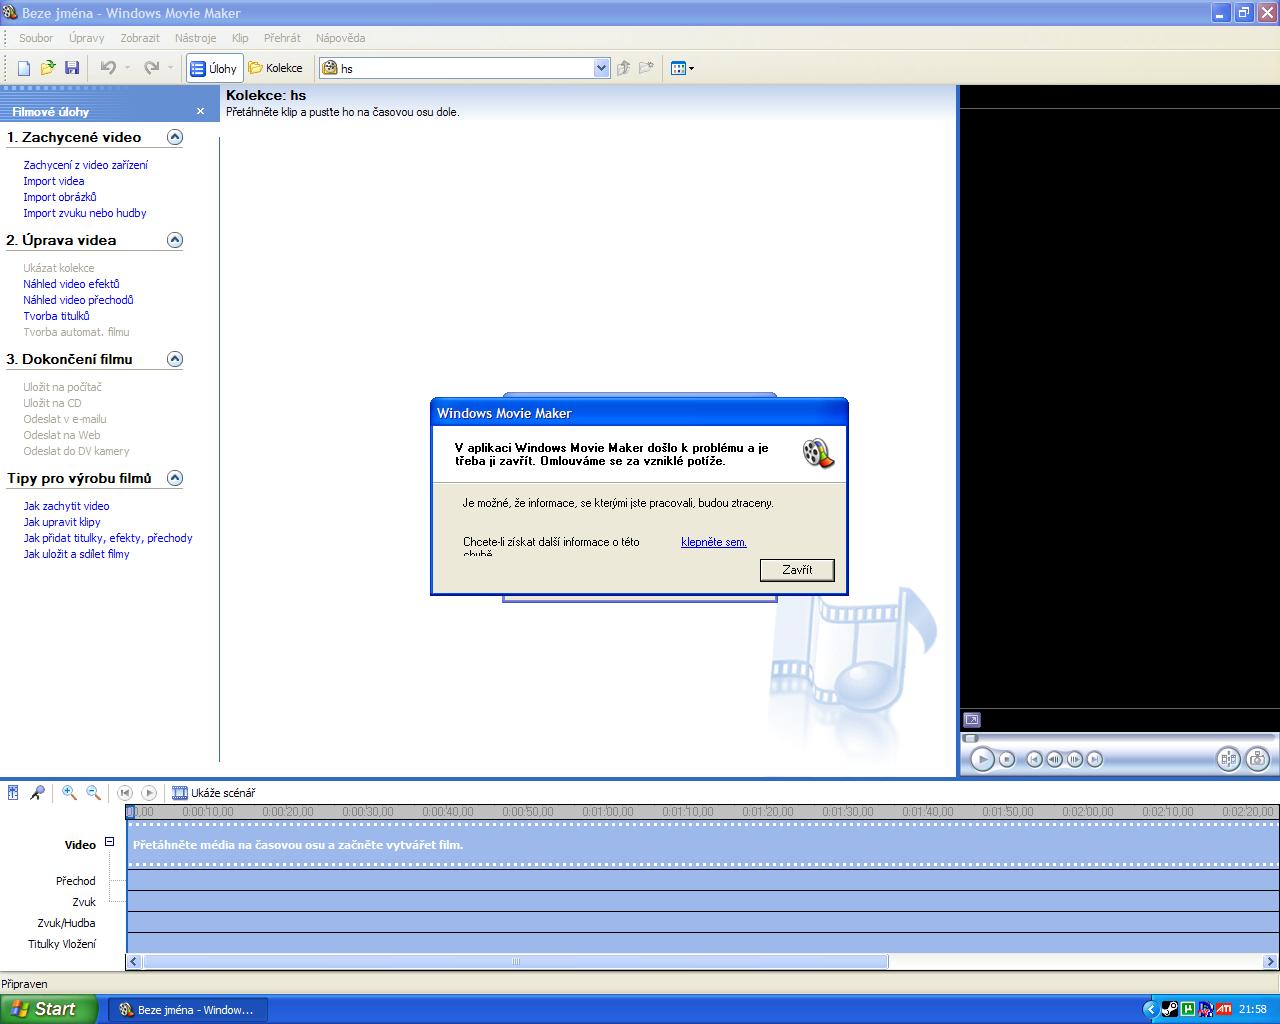Click the preview monitor seek bar handle
Viewport: 1280px width, 1024px height.
click(x=969, y=738)
